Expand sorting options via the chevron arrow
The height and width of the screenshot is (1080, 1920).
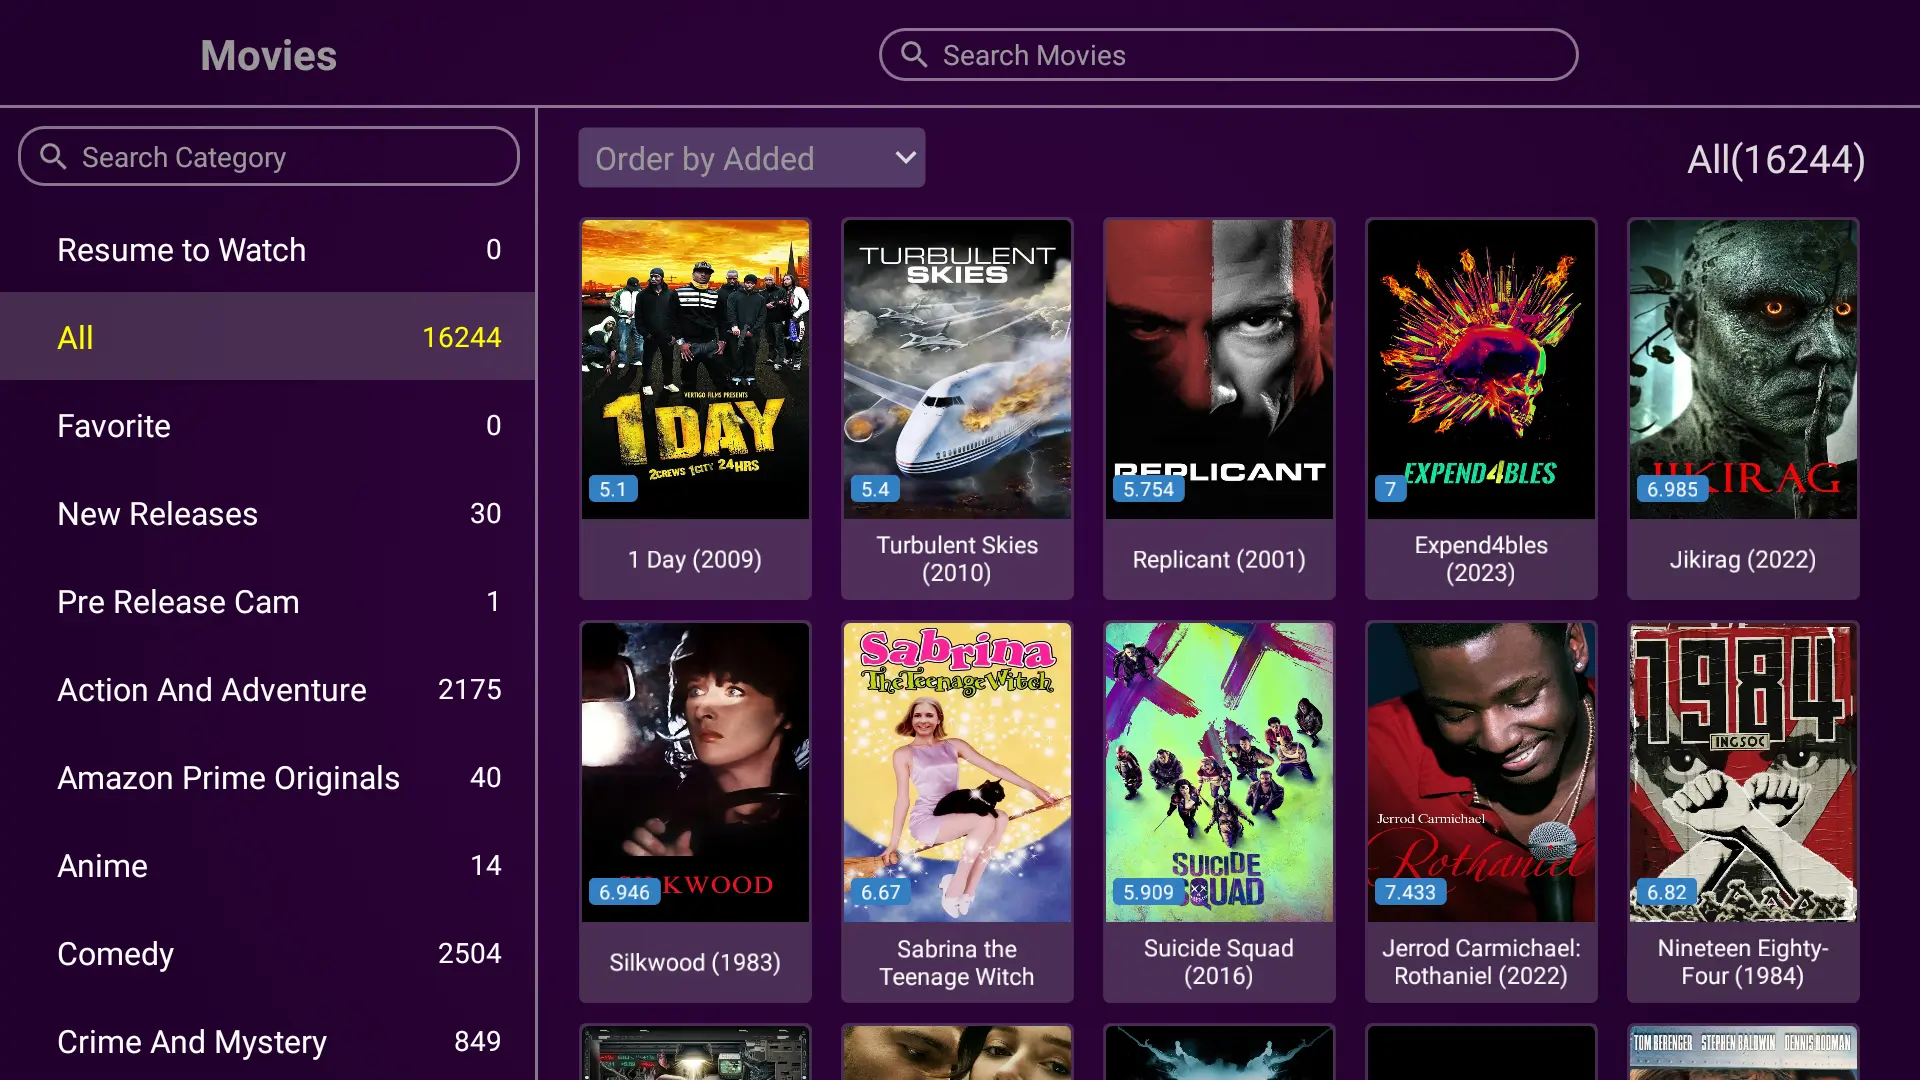click(x=903, y=158)
